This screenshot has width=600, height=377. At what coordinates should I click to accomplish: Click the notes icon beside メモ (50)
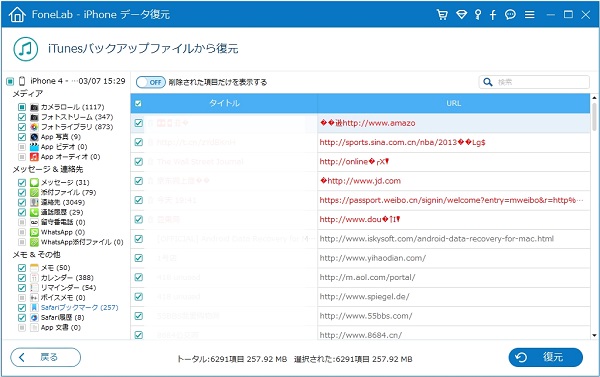34,268
